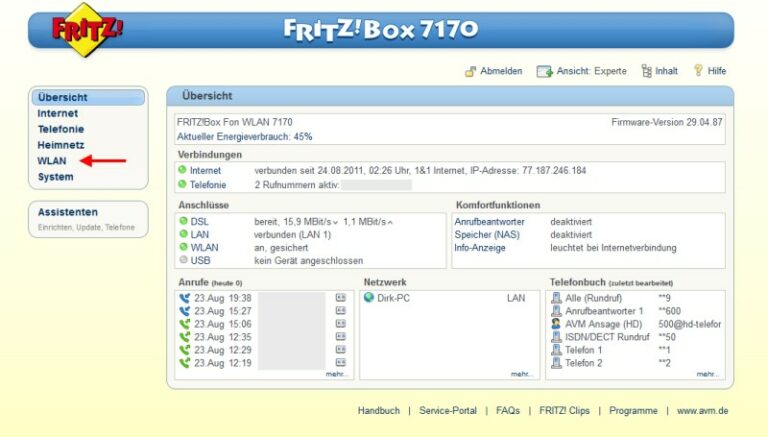Click the Dirk-PC globe icon
Viewport: 768px width, 437px height.
click(x=369, y=297)
